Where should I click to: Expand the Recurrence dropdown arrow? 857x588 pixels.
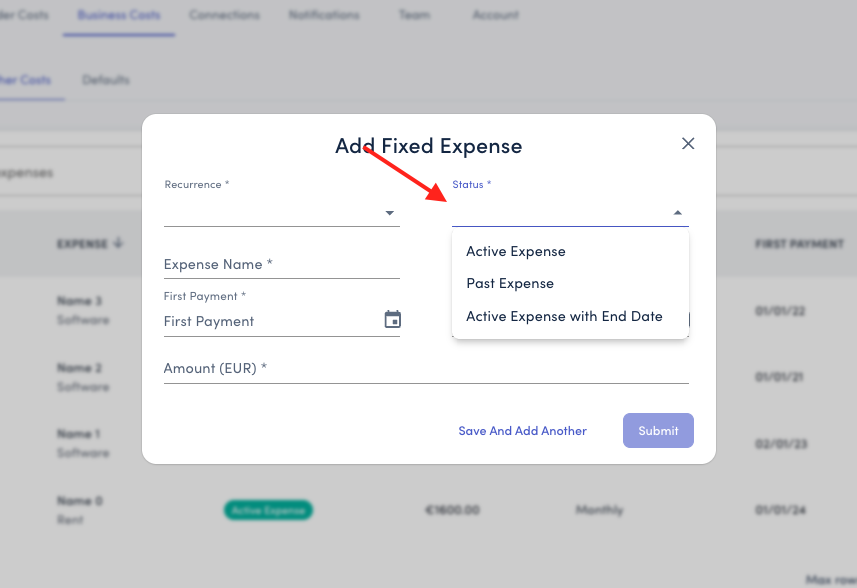390,213
